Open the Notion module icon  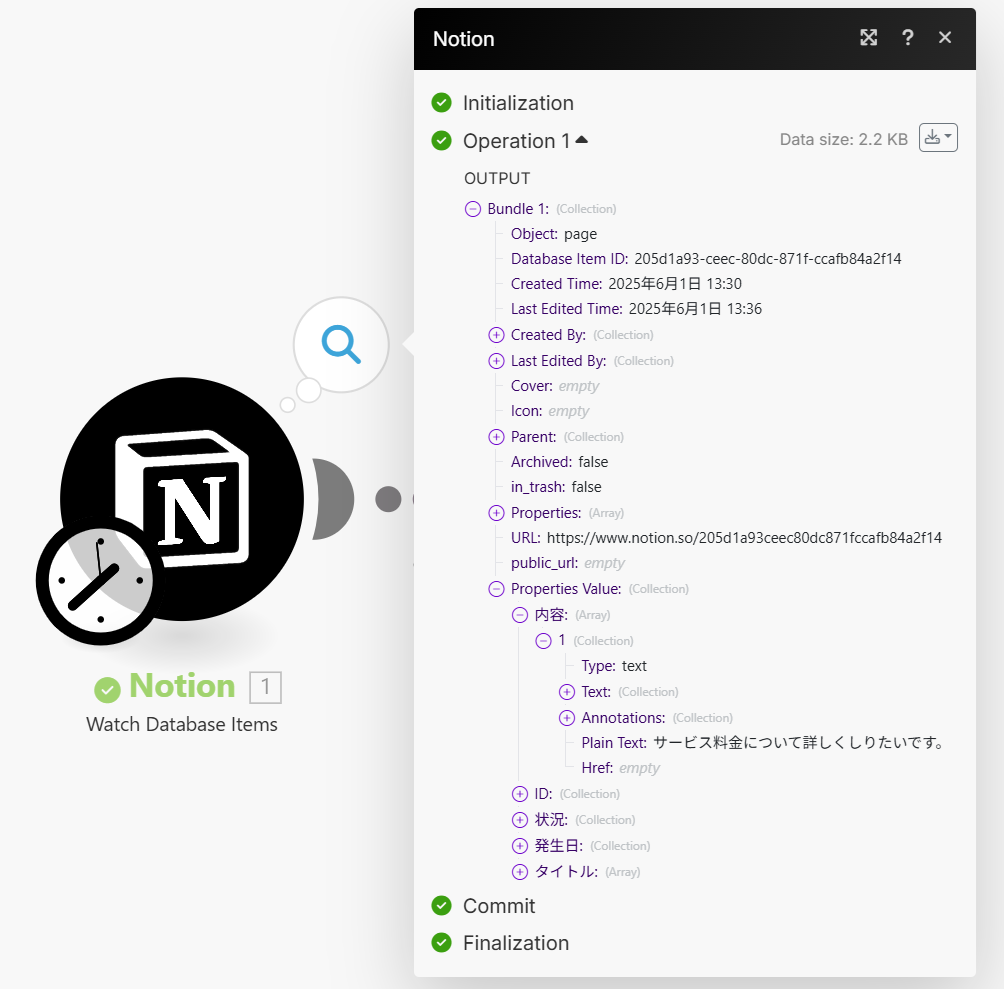(182, 499)
